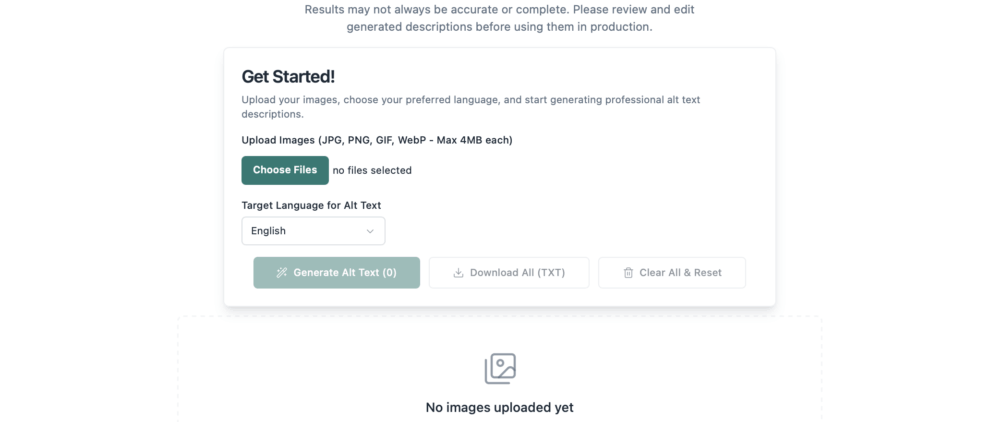Click the upload instructions description paragraph
990x422 pixels.
click(x=471, y=107)
